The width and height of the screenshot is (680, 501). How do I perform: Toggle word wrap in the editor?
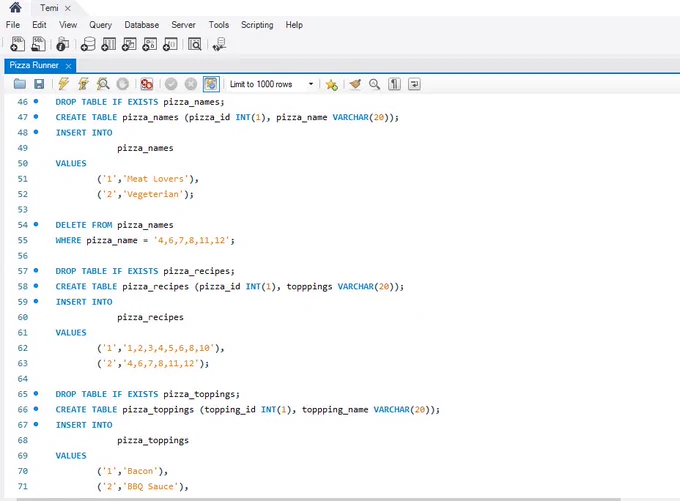click(414, 84)
